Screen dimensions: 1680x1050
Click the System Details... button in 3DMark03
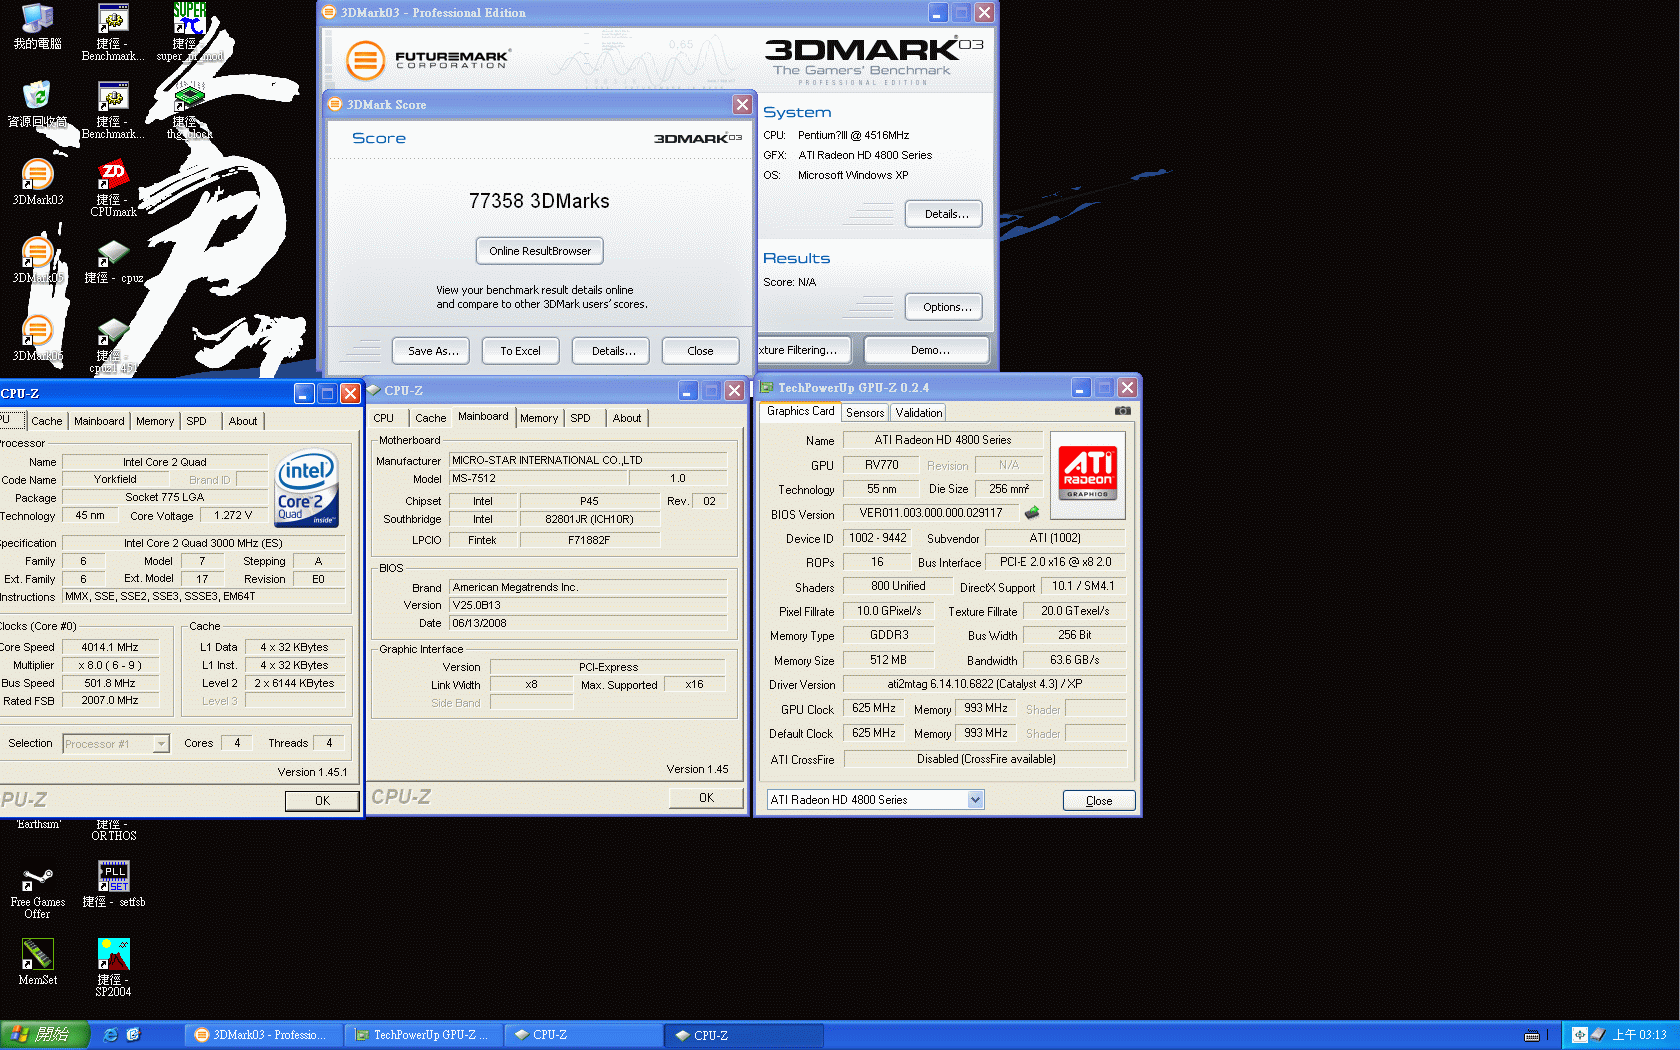[946, 214]
